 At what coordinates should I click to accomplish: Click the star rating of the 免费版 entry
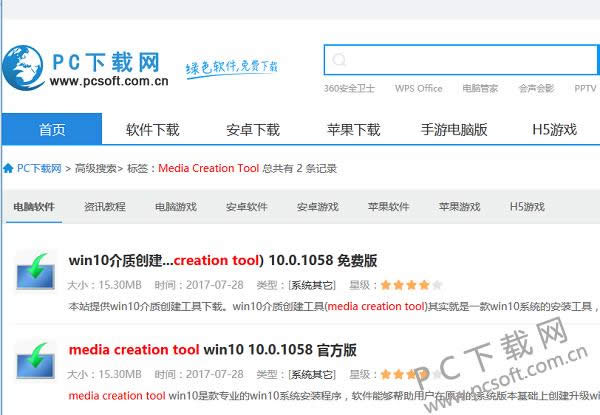point(412,285)
